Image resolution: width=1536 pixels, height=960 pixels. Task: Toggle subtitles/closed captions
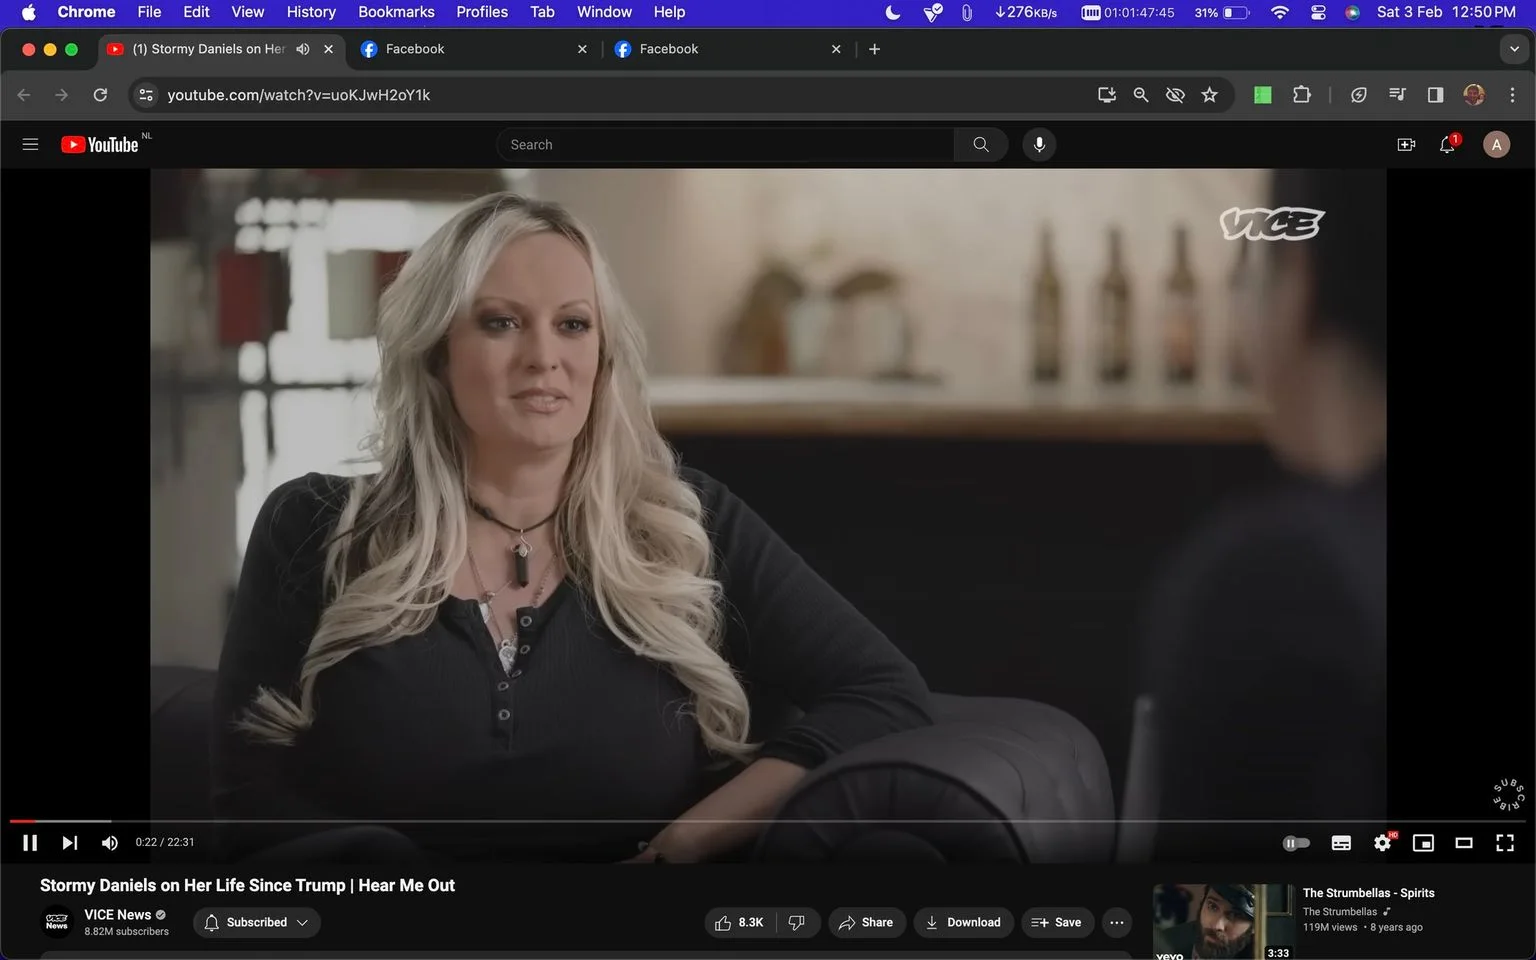pyautogui.click(x=1341, y=843)
